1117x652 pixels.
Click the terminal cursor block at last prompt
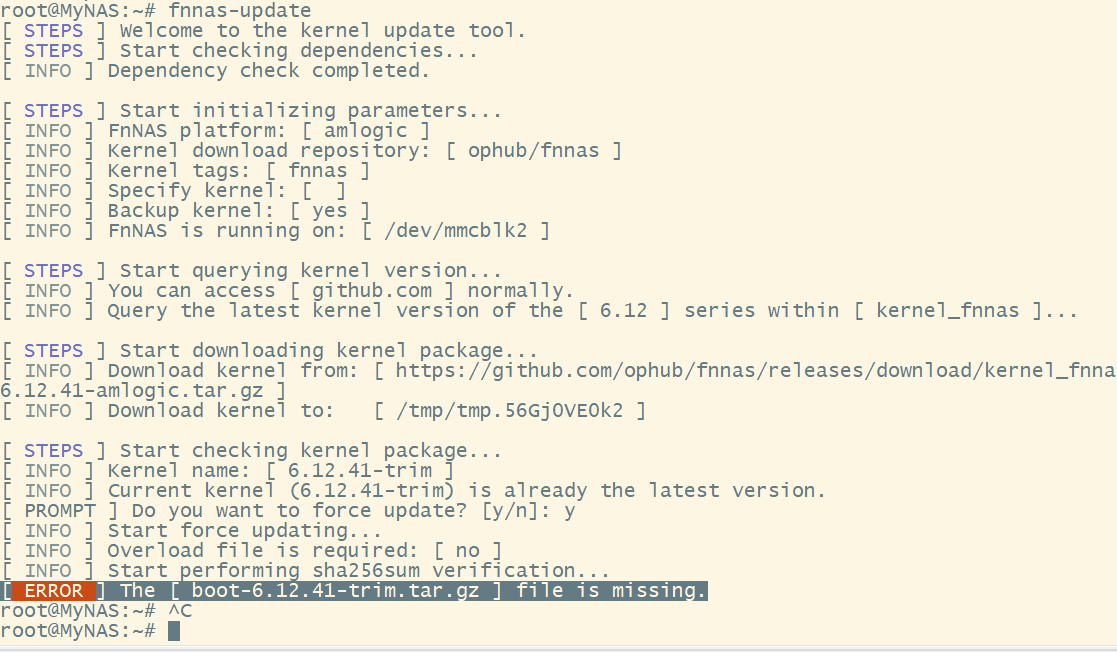click(174, 631)
